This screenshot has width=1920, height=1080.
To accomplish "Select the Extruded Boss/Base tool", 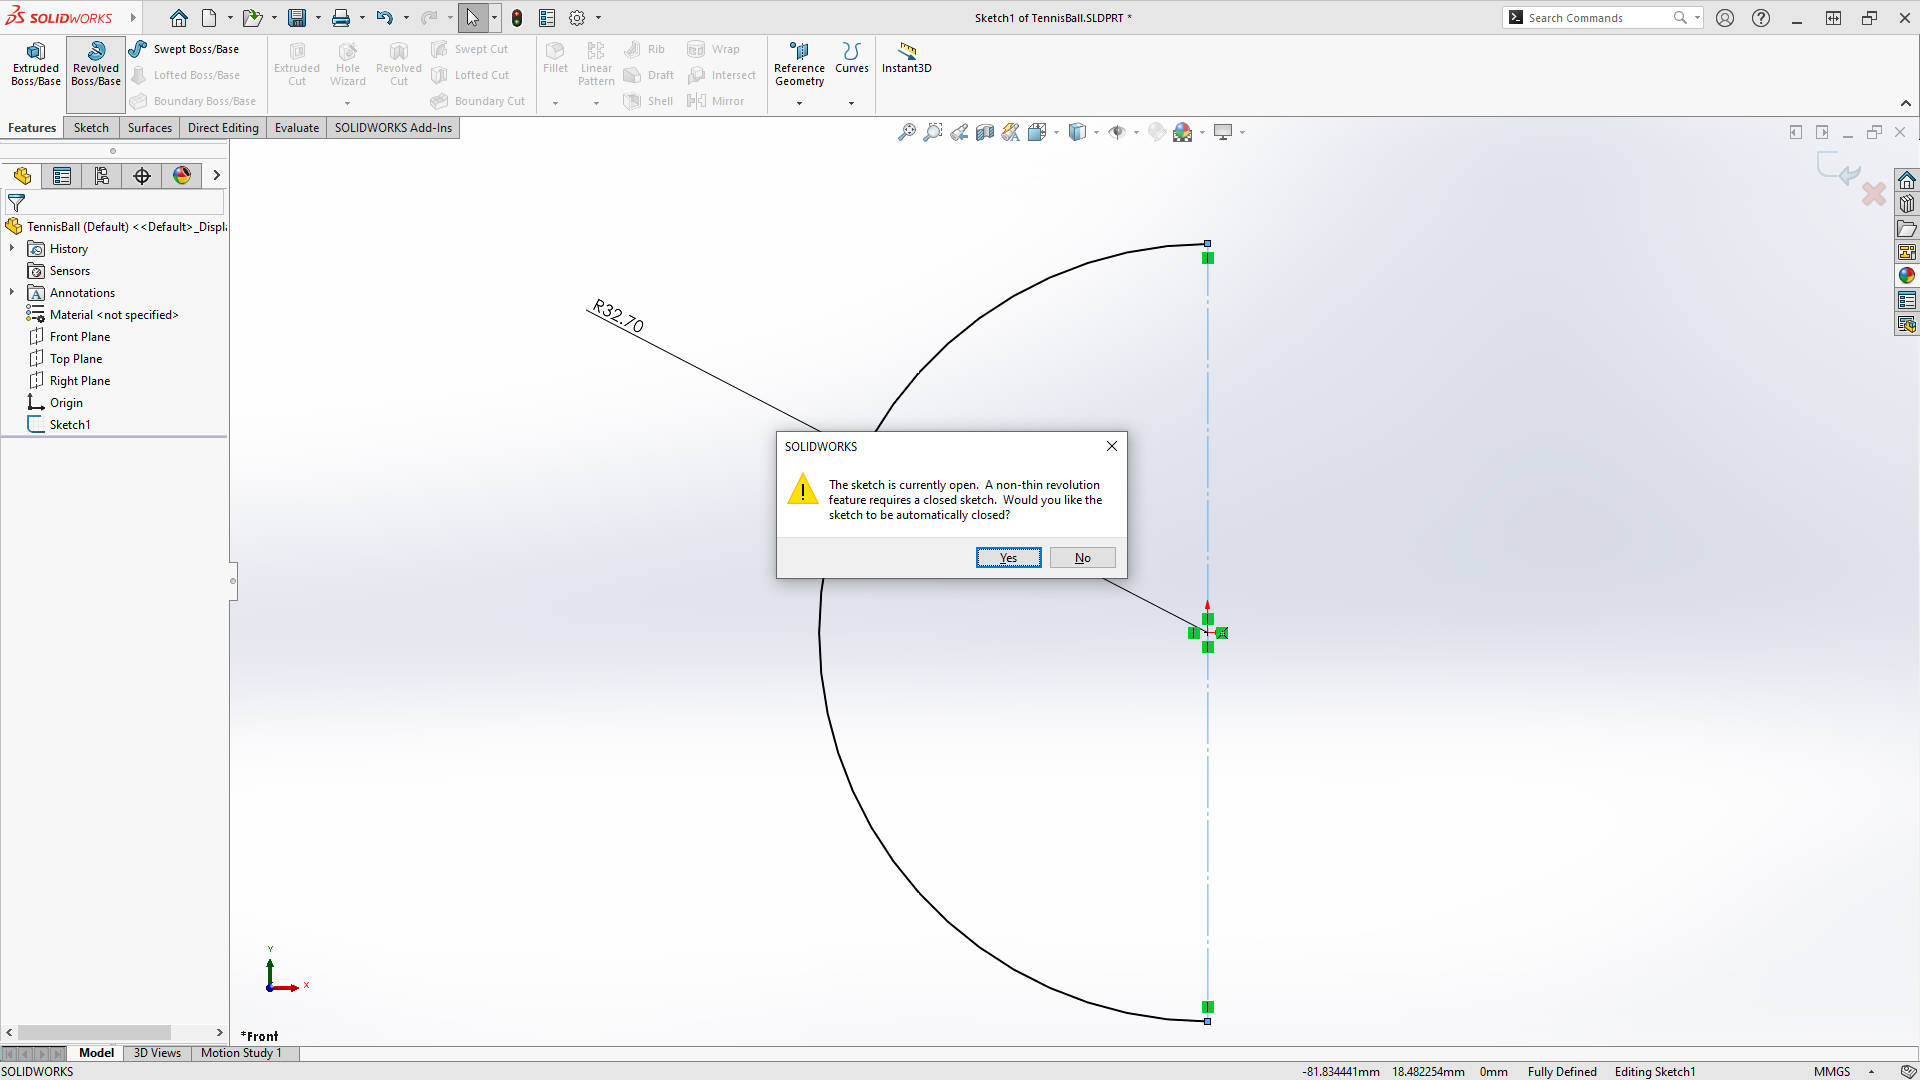I will (35, 63).
